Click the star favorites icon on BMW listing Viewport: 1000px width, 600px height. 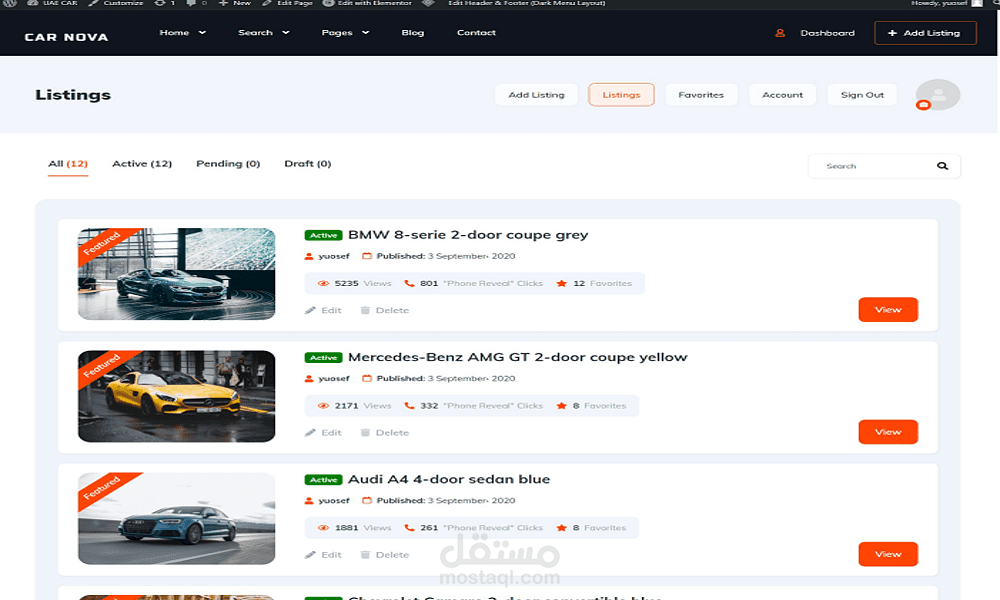coord(561,283)
